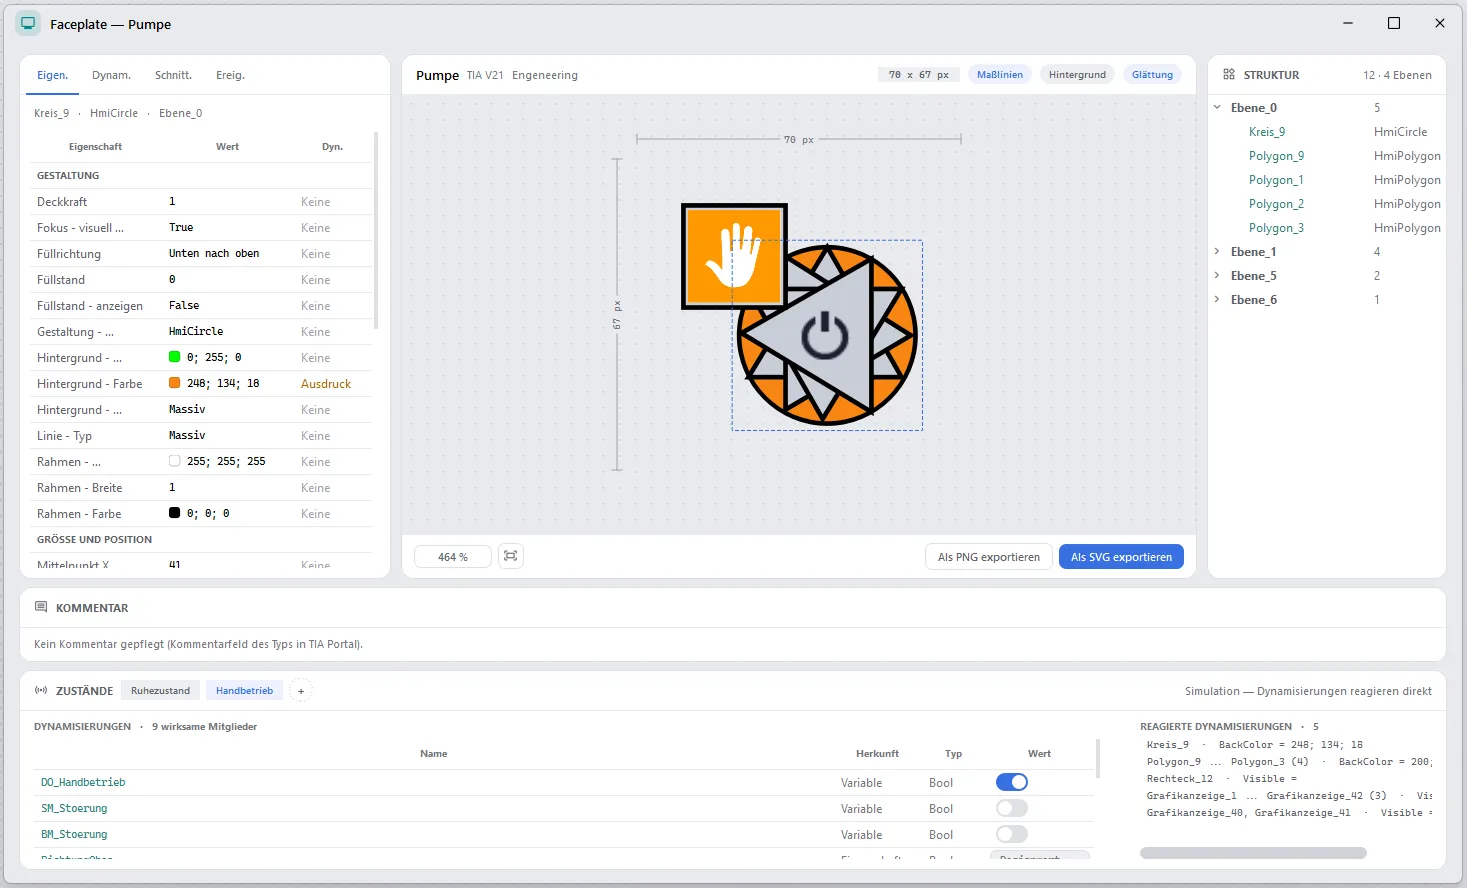This screenshot has width=1467, height=888.
Task: Select Polygon_1 in the structure tree
Action: 1276,180
